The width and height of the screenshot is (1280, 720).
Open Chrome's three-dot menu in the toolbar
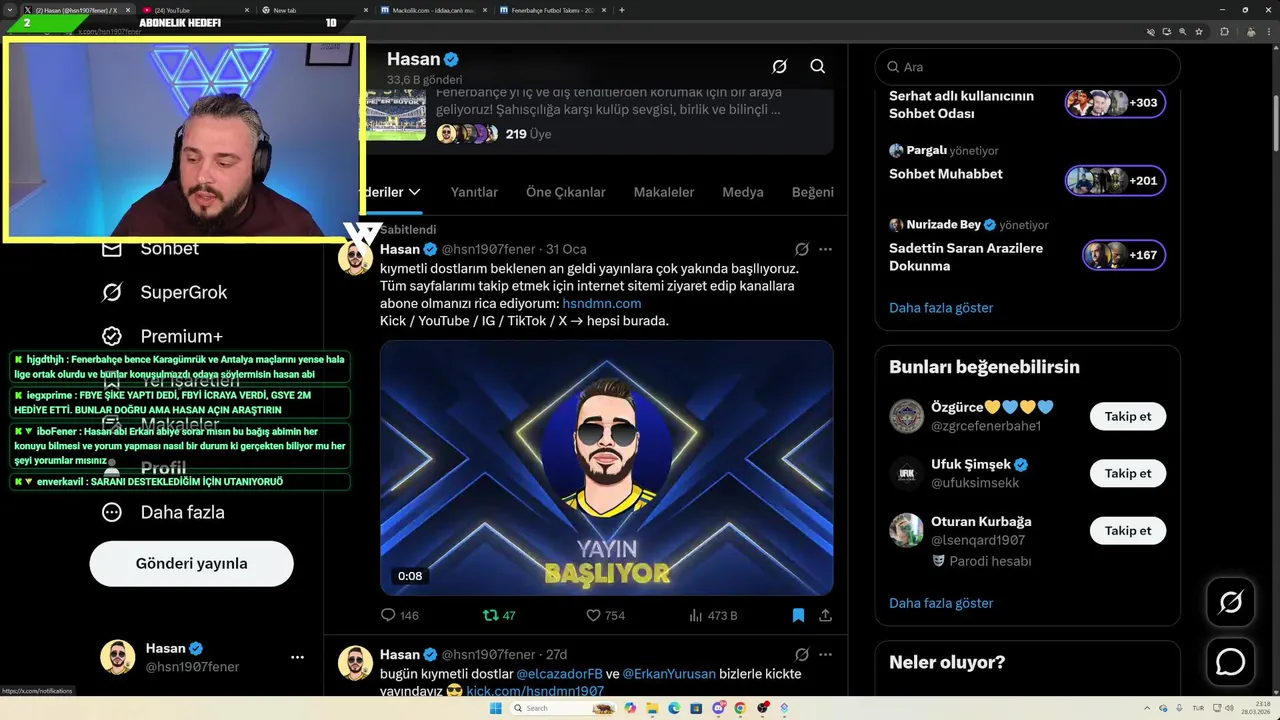[1267, 32]
